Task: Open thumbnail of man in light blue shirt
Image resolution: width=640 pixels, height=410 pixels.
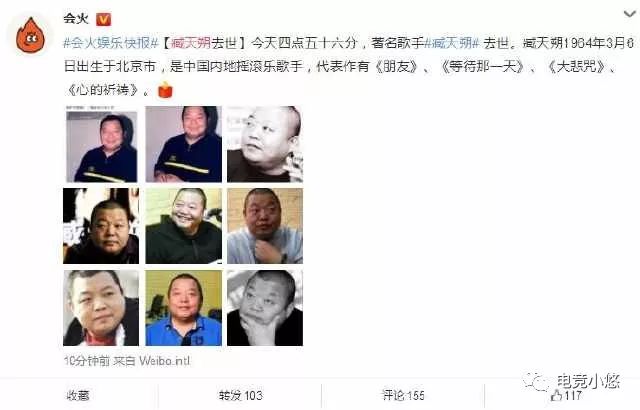Action: click(x=265, y=226)
